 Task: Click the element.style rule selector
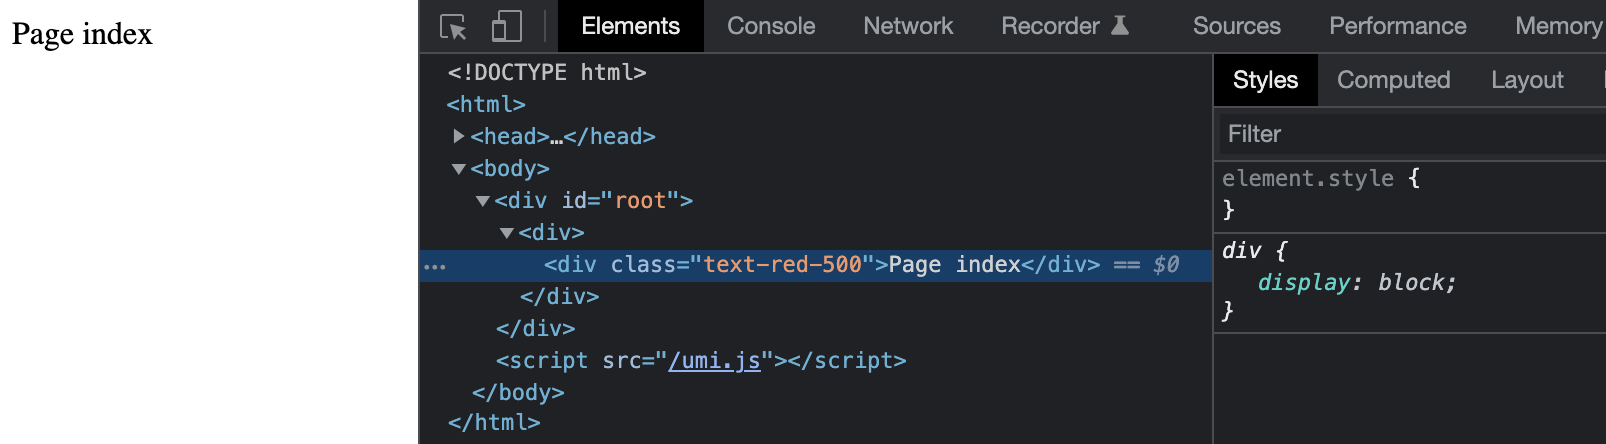(1308, 178)
